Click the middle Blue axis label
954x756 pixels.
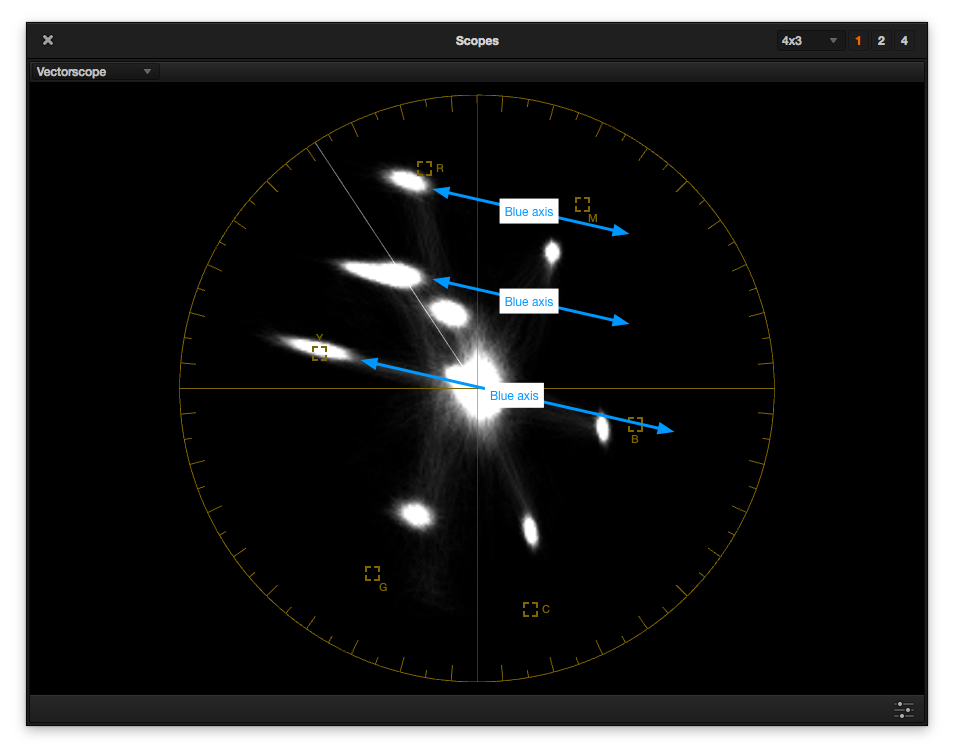[528, 302]
